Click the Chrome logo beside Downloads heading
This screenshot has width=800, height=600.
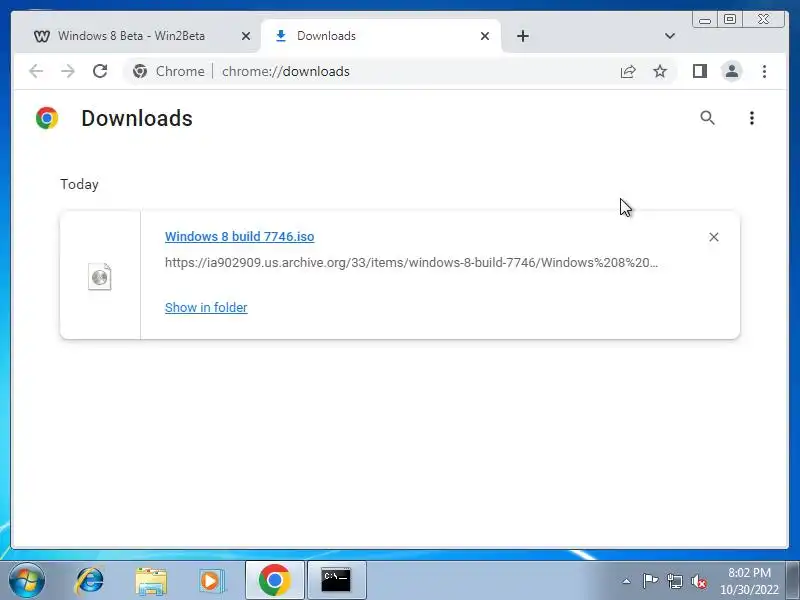point(47,118)
